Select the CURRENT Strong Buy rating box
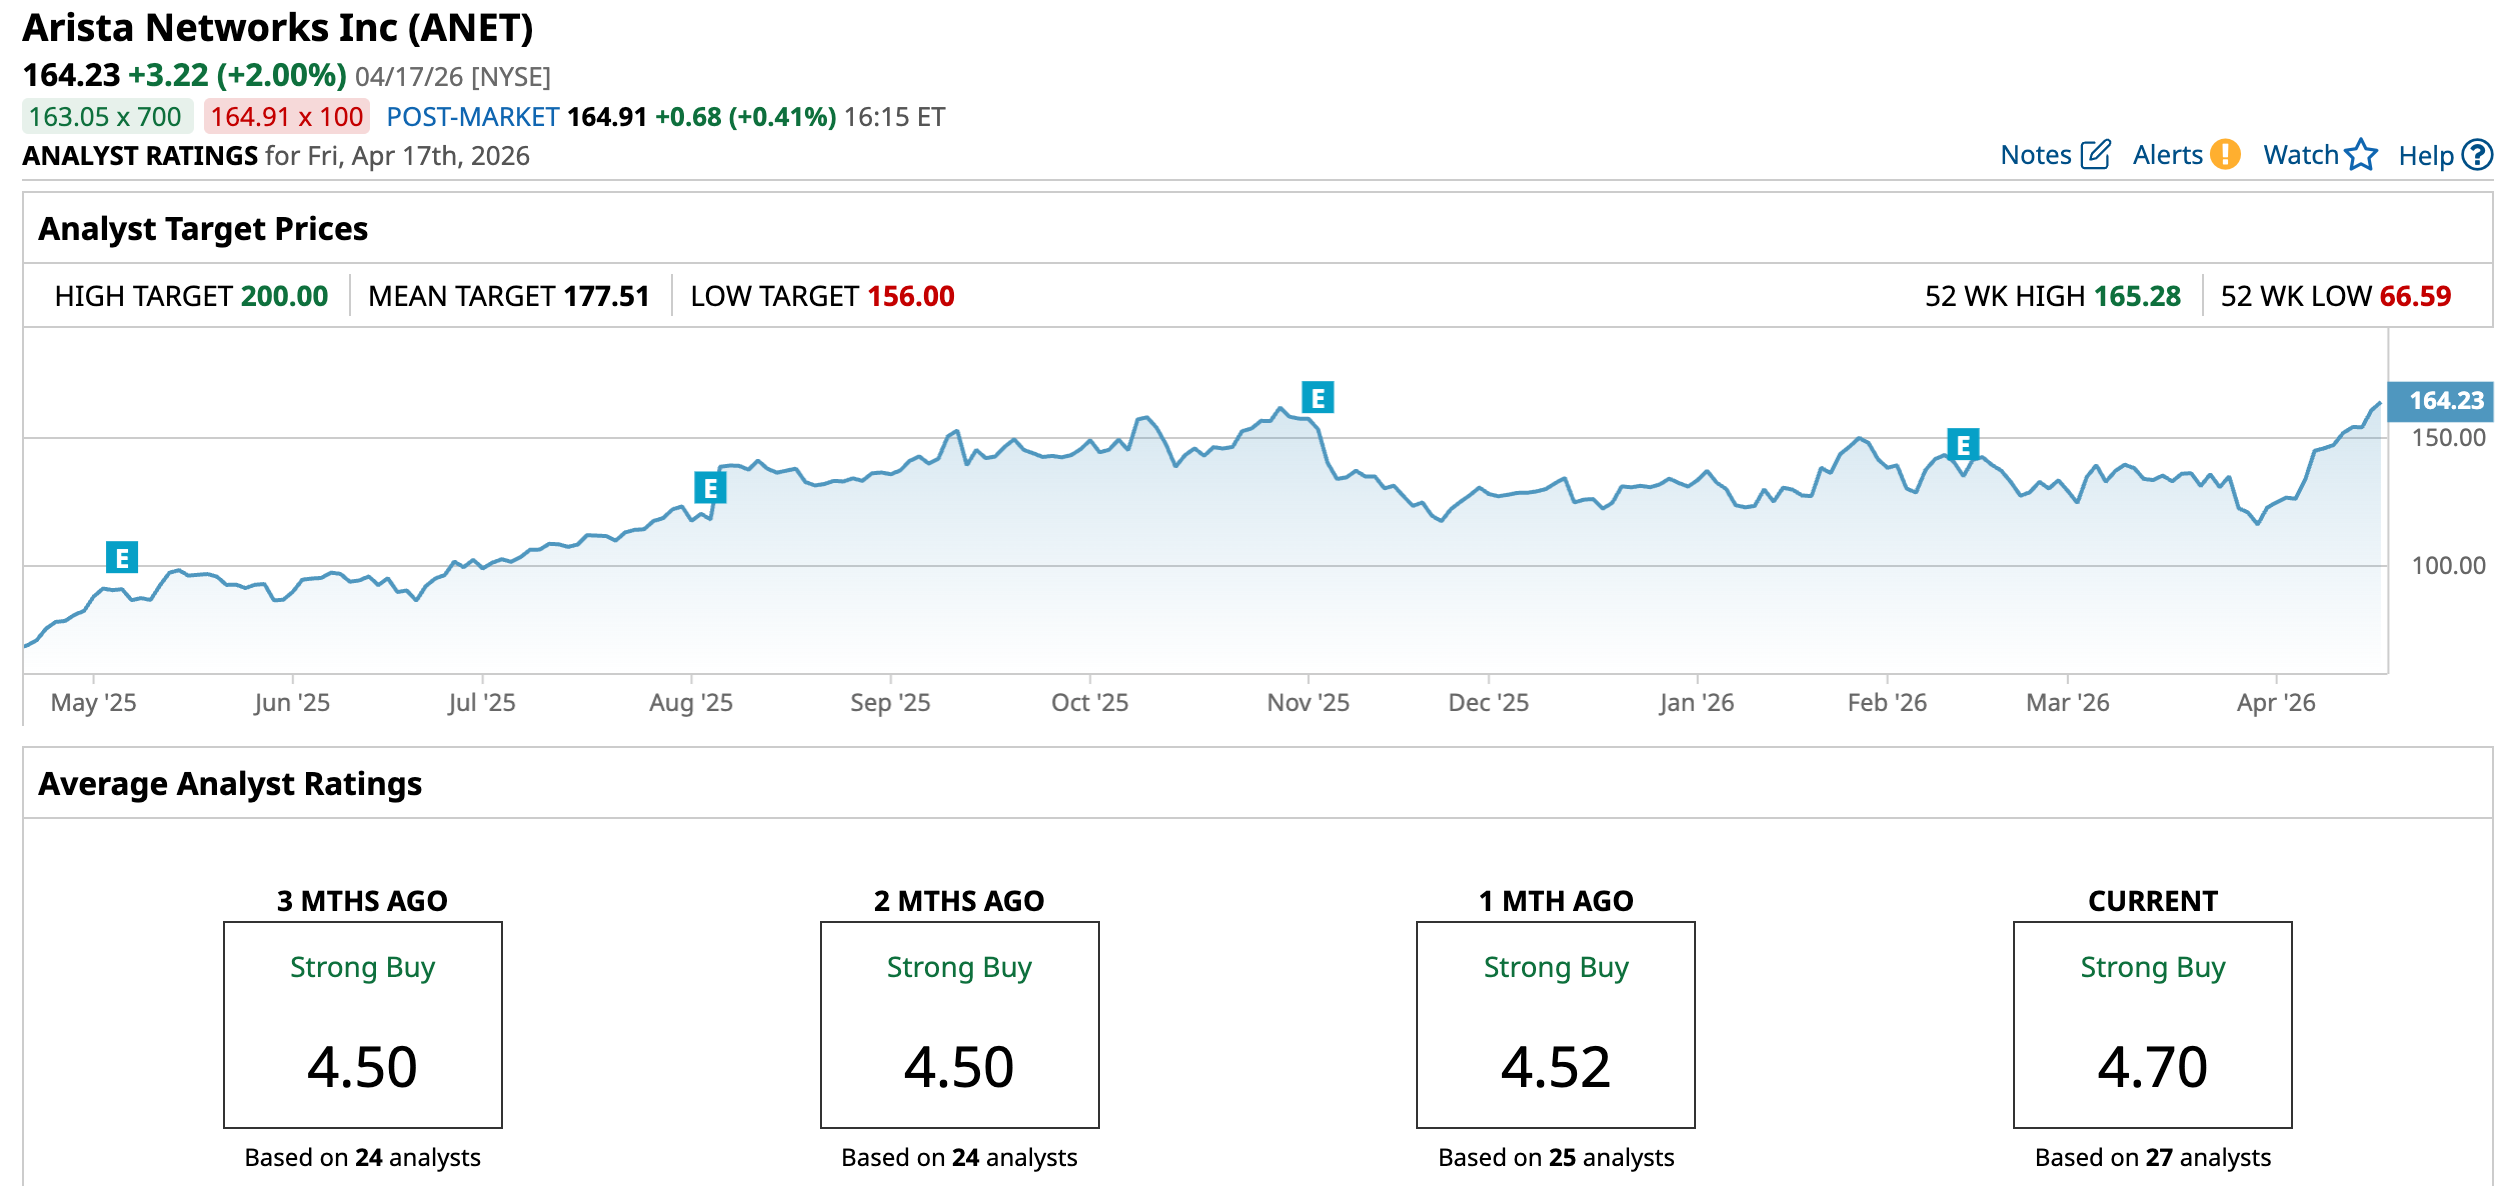The image size is (2506, 1186). (x=2152, y=1024)
